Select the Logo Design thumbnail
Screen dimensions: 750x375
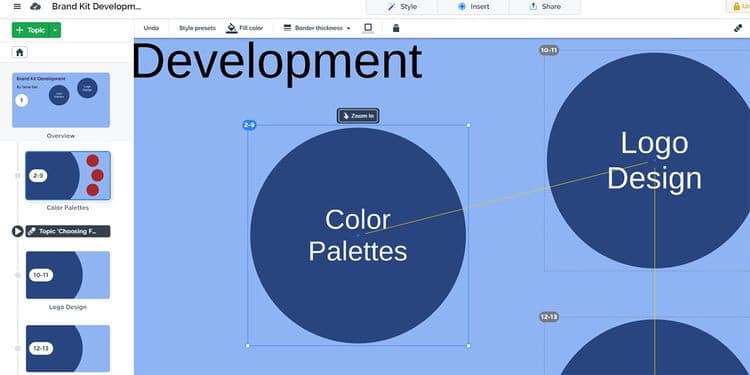click(x=67, y=275)
